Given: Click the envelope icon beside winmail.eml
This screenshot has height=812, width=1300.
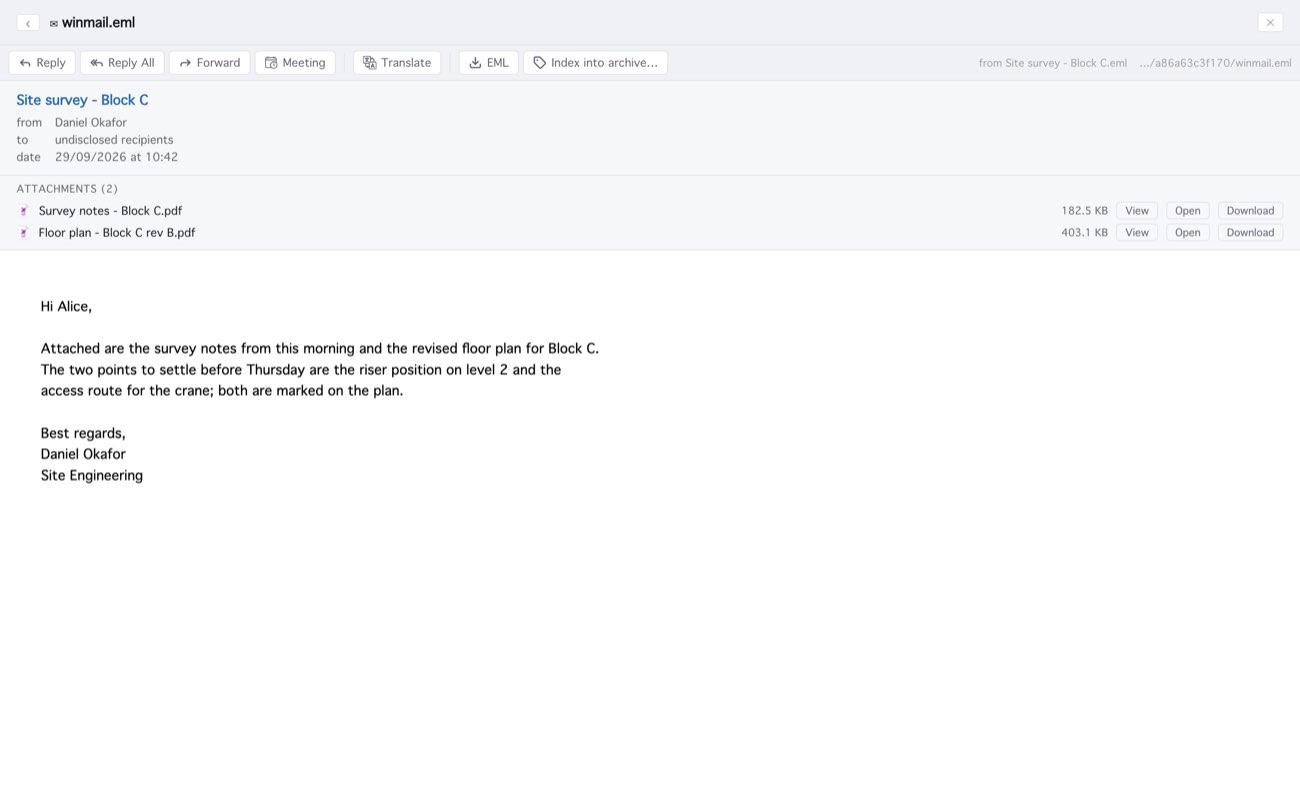Looking at the screenshot, I should pyautogui.click(x=53, y=23).
